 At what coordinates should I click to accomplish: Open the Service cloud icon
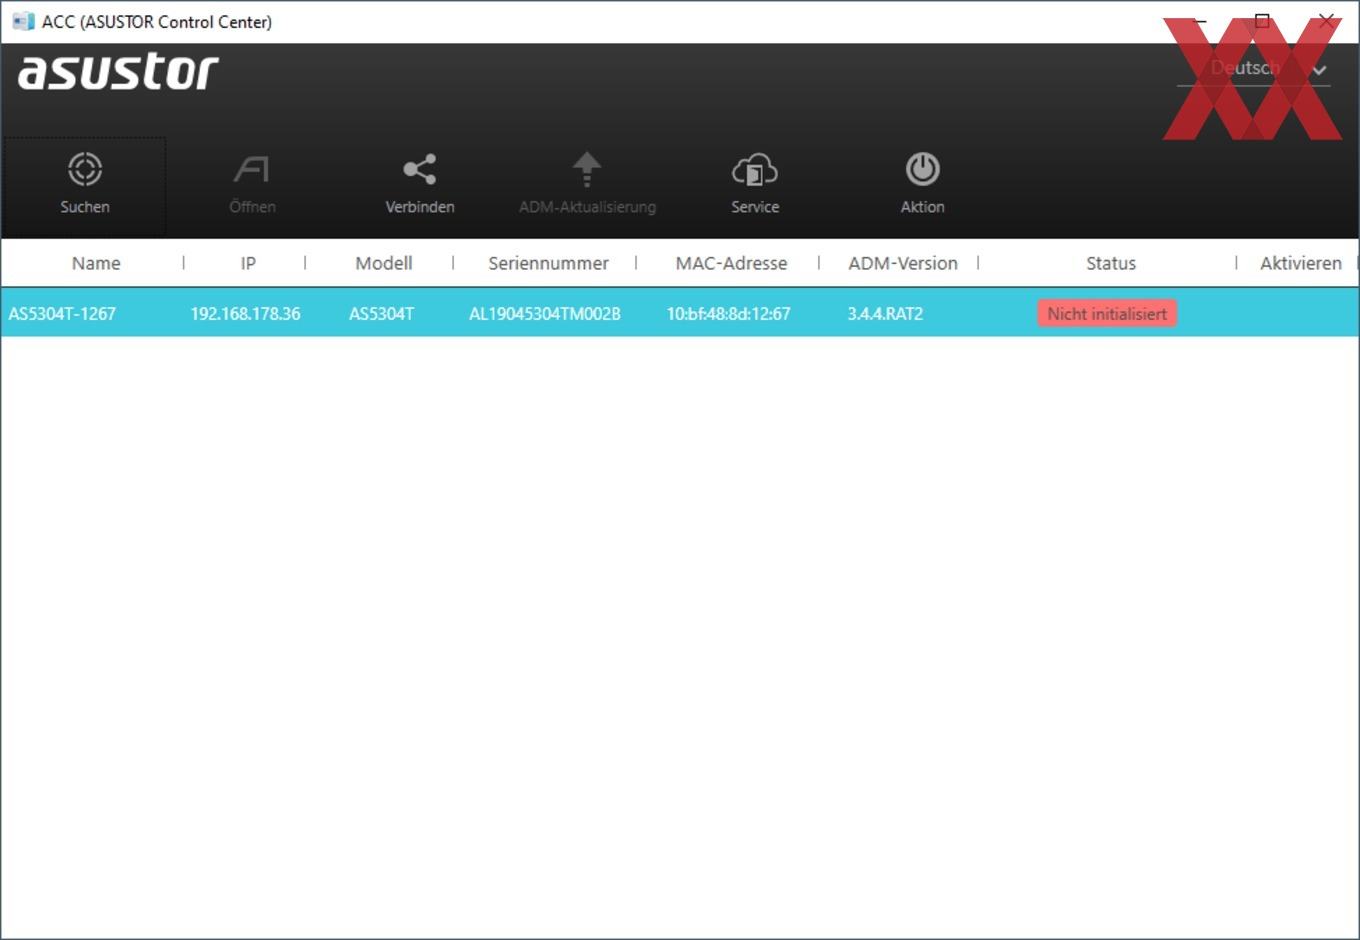tap(755, 170)
